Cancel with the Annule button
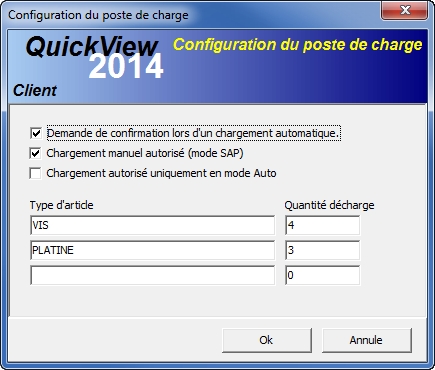 coord(367,340)
